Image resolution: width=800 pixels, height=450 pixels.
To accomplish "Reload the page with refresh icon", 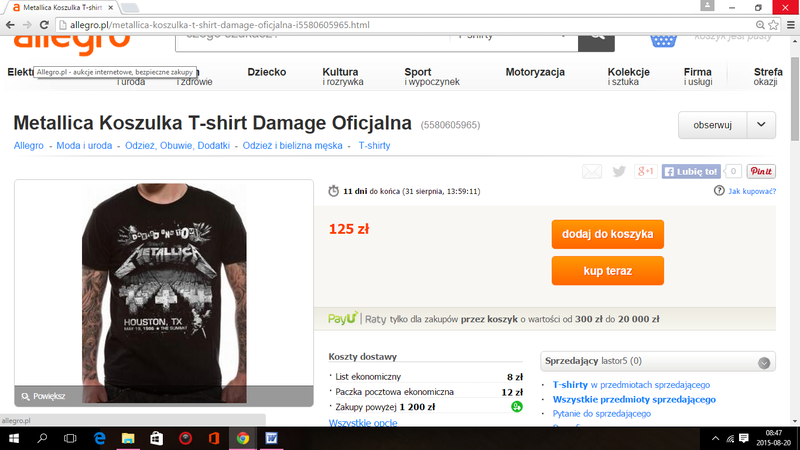I will pos(44,25).
